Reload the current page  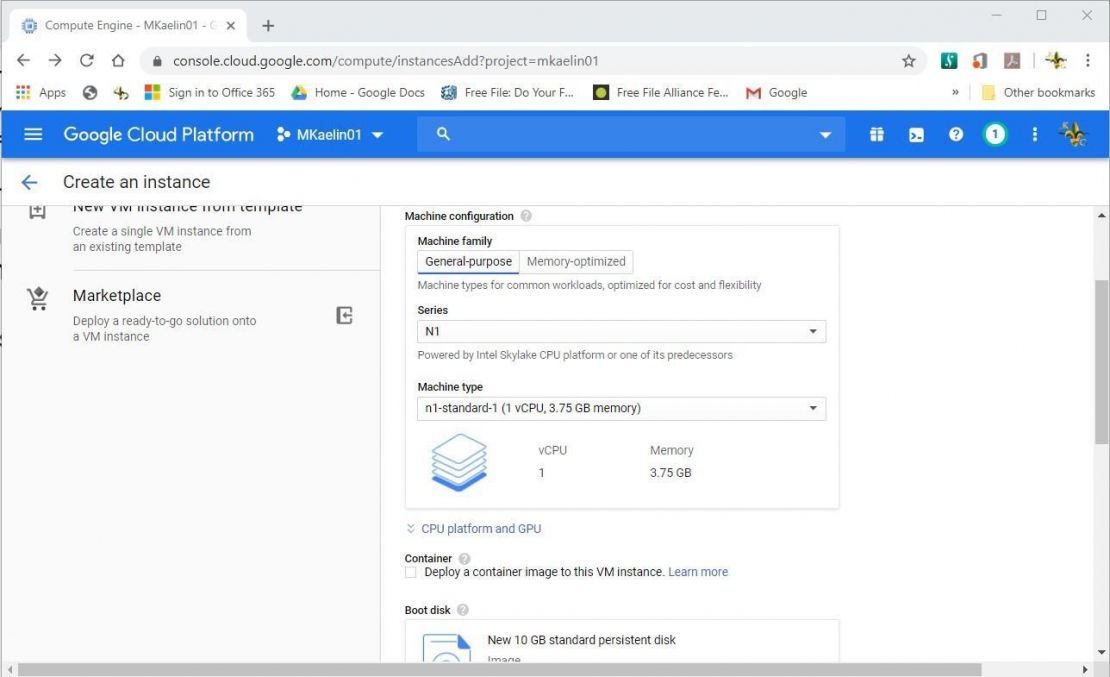86,60
